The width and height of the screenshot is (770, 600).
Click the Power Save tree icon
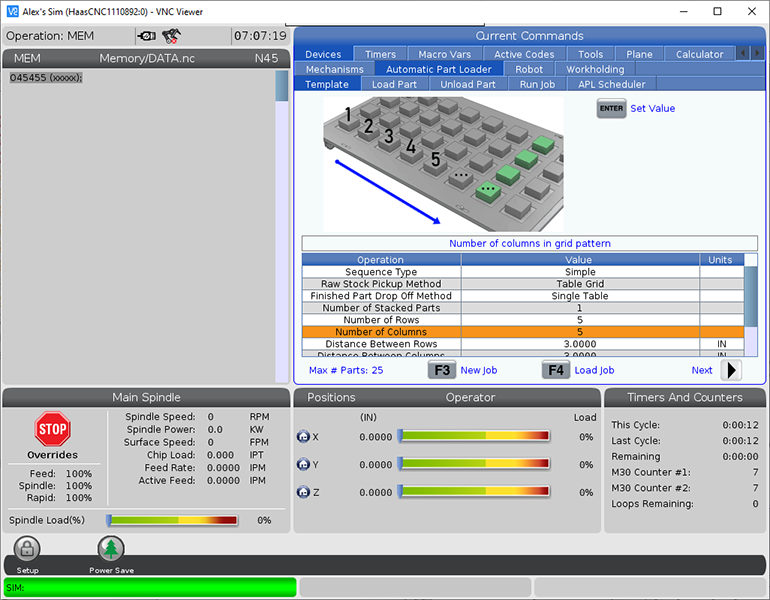111,549
